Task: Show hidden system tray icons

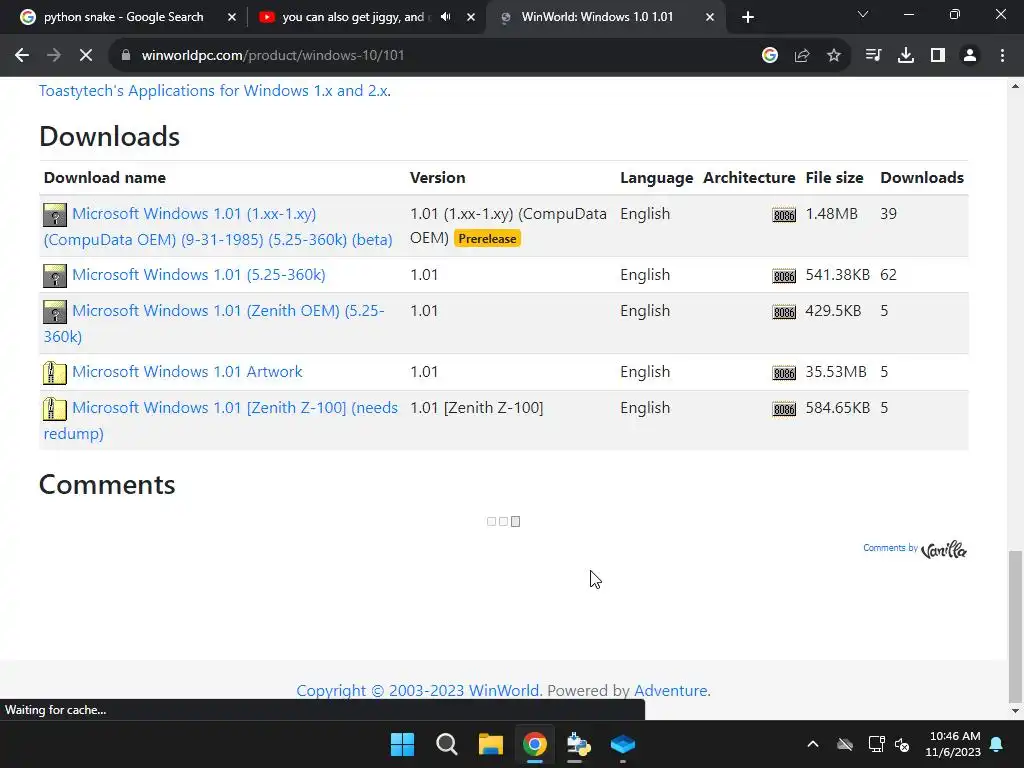Action: (812, 744)
